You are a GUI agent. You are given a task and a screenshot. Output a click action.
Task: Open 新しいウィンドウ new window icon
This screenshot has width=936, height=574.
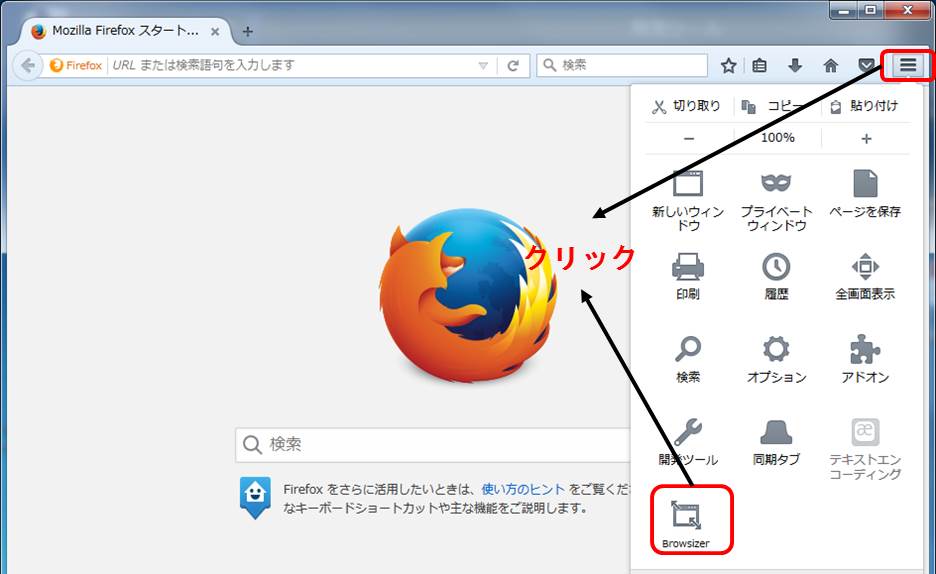click(688, 183)
